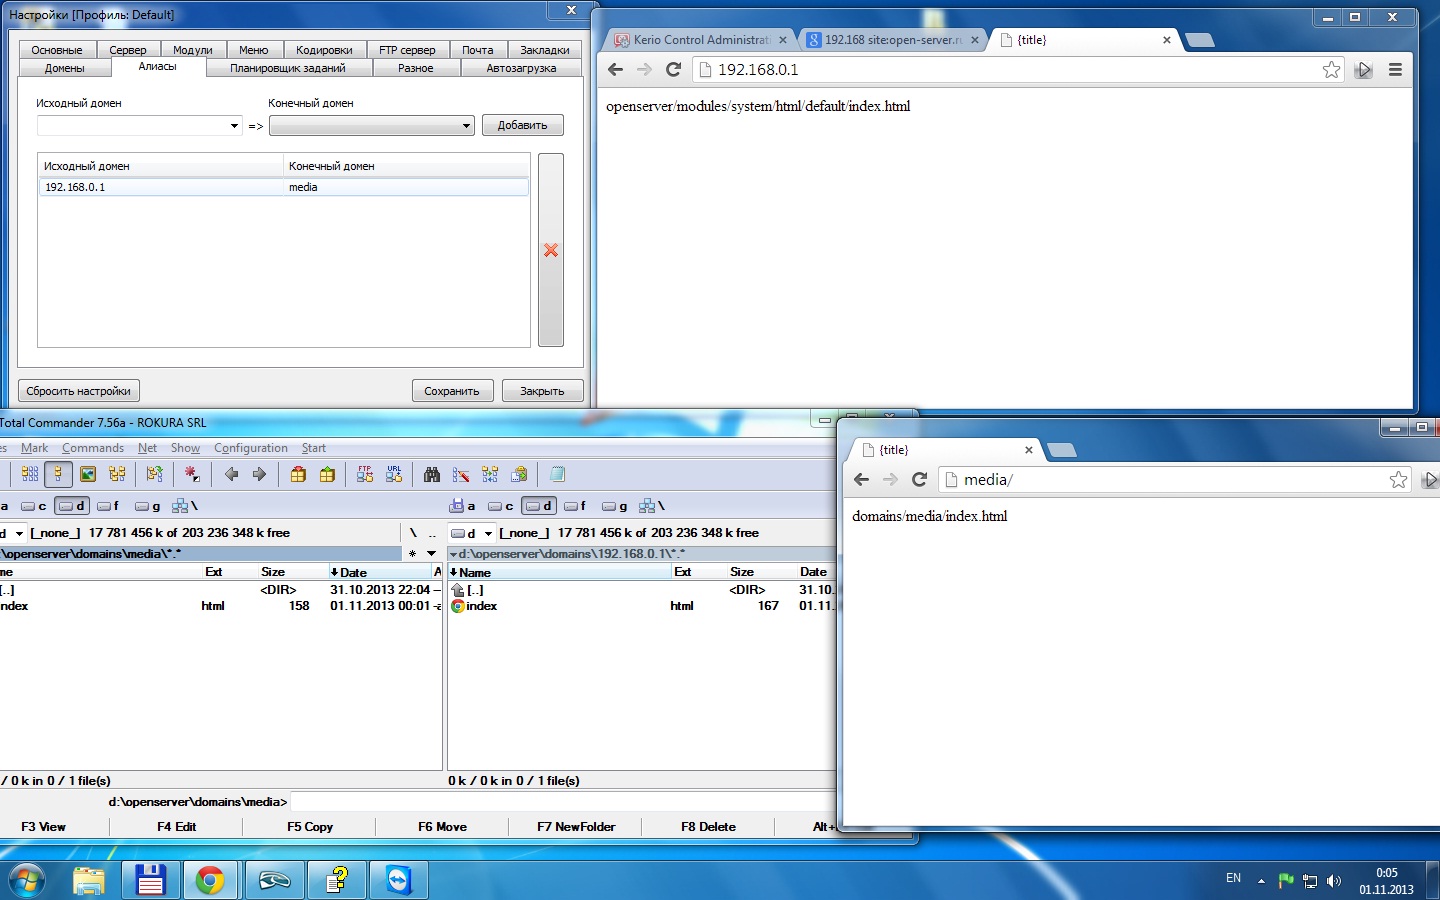
Task: Open file search with binoculars icon
Action: (432, 475)
